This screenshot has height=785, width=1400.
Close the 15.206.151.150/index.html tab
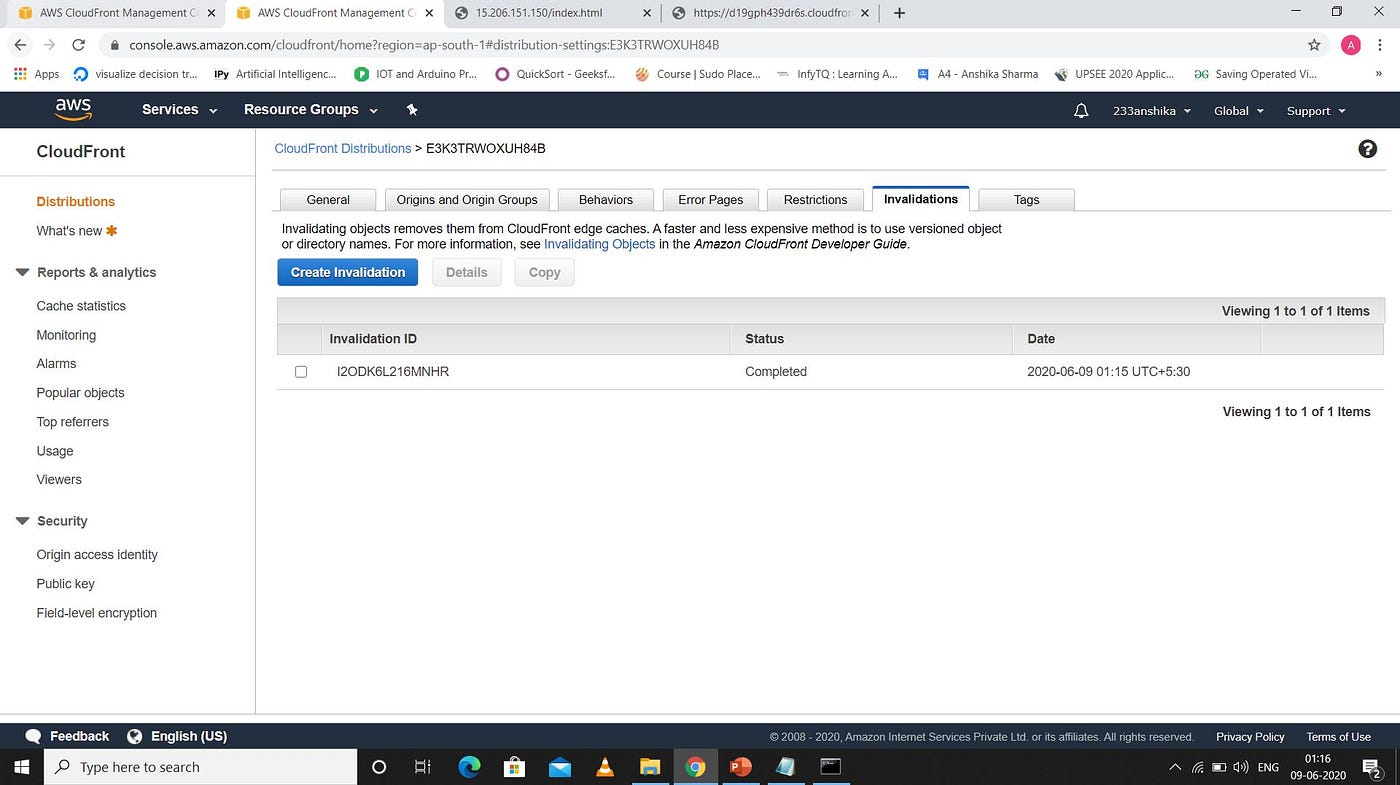[x=646, y=13]
